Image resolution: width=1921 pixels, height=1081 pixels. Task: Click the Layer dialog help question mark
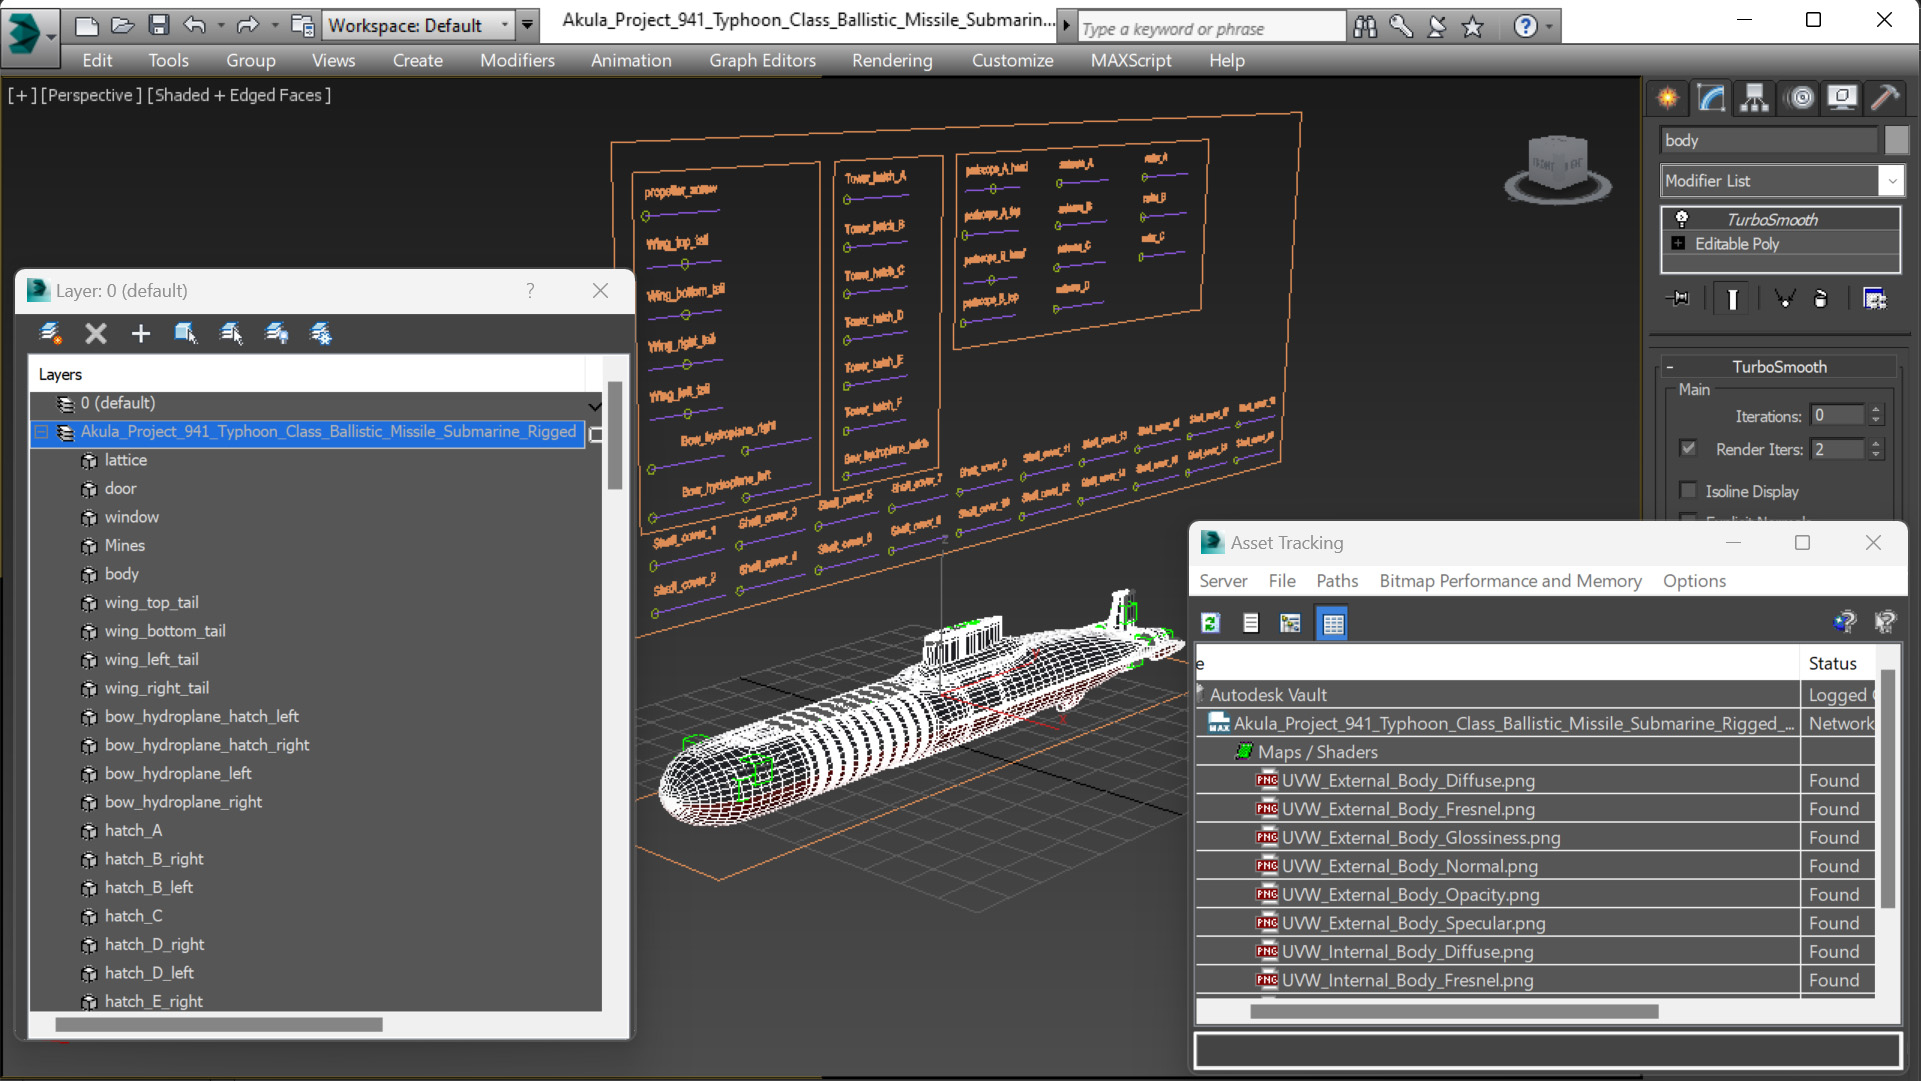(x=530, y=290)
